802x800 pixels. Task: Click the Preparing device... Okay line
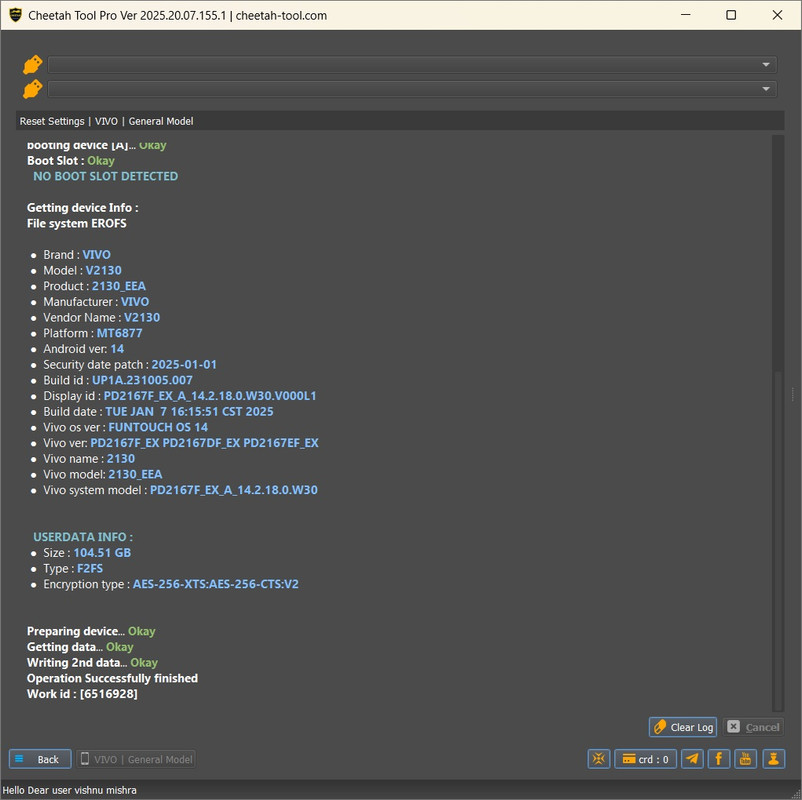pyautogui.click(x=91, y=631)
